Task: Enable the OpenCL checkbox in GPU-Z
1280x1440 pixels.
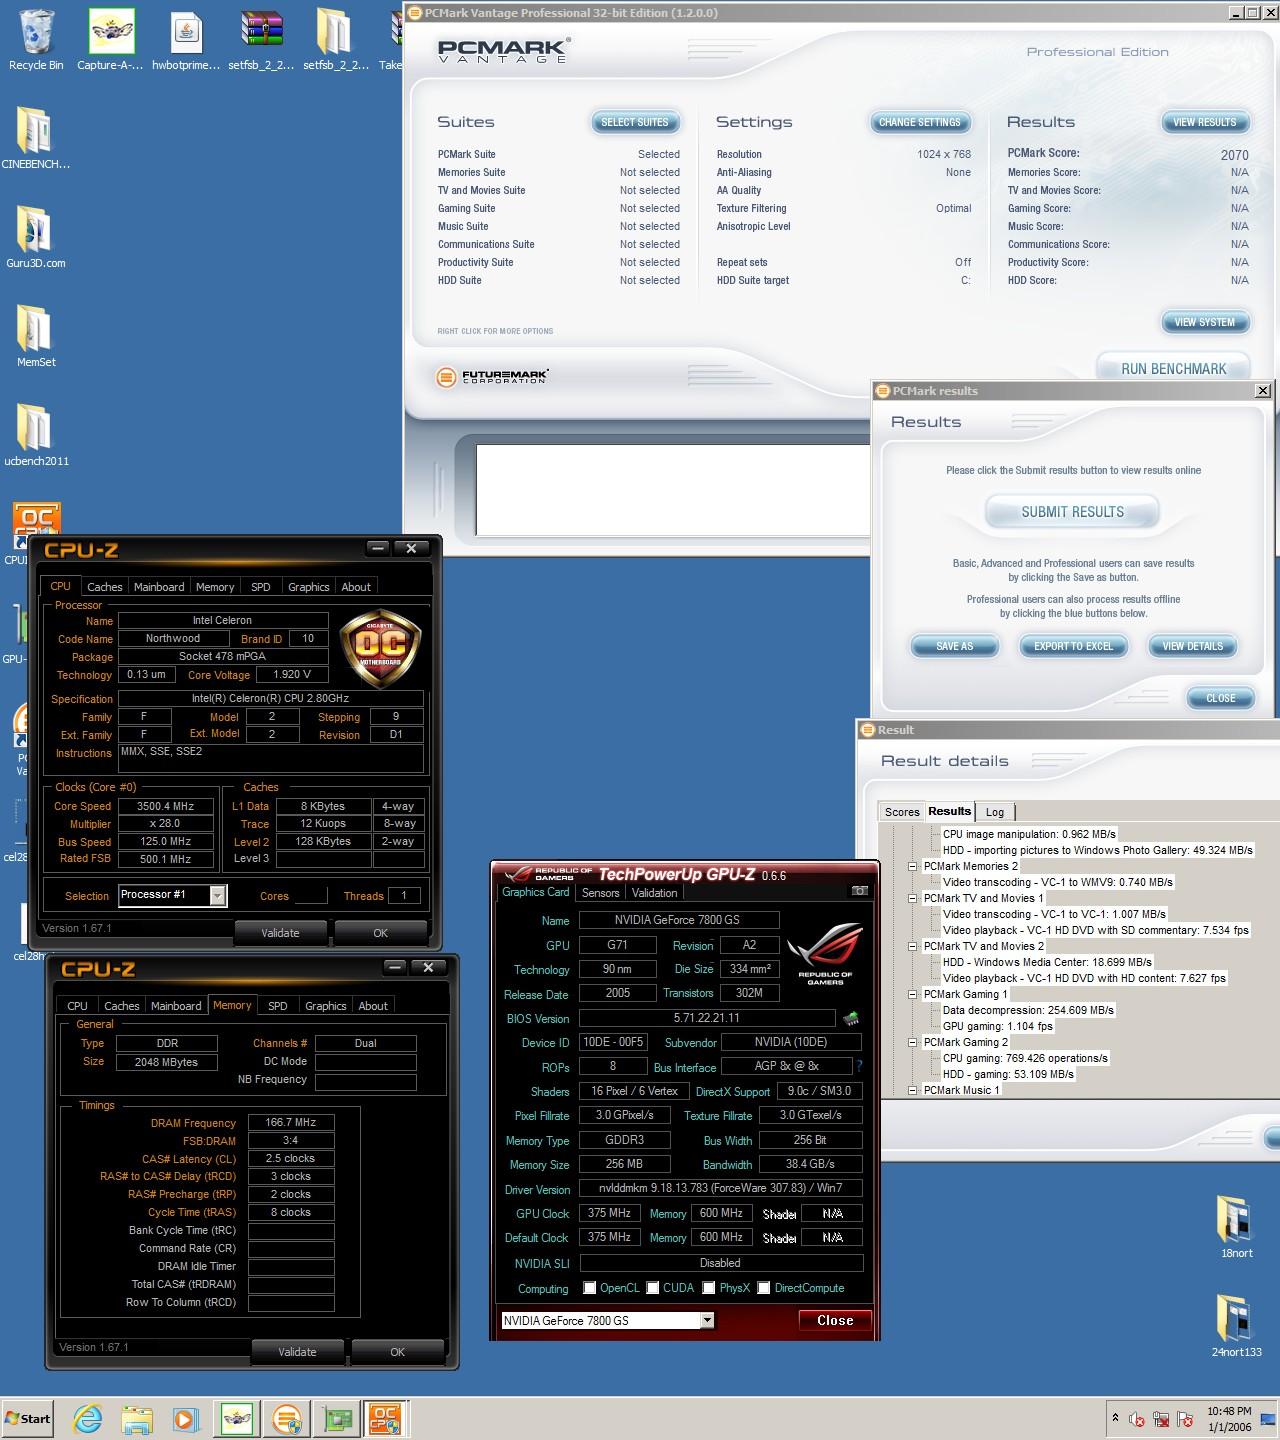Action: [x=590, y=1288]
